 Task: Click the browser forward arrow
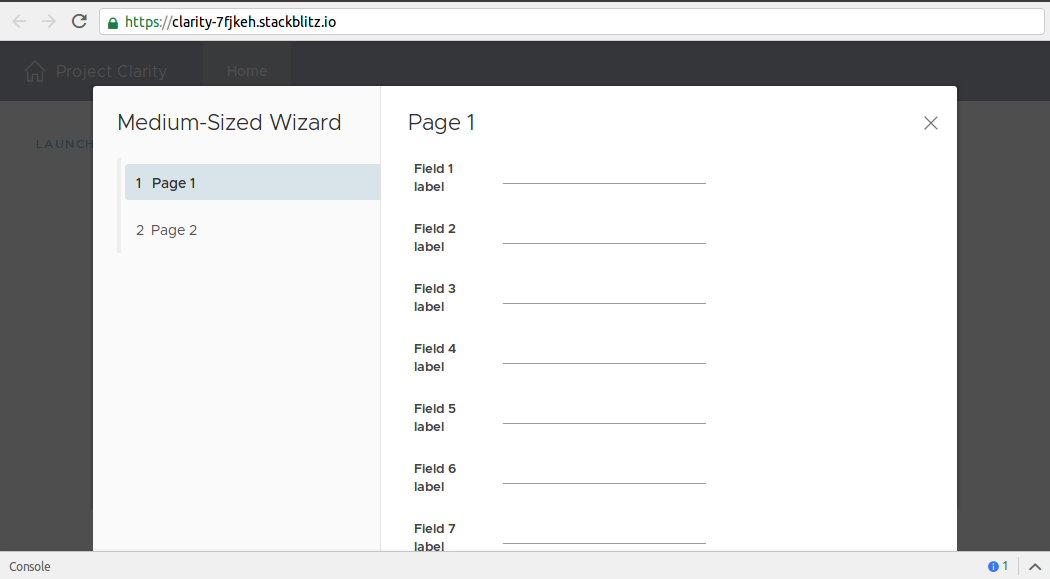49,21
